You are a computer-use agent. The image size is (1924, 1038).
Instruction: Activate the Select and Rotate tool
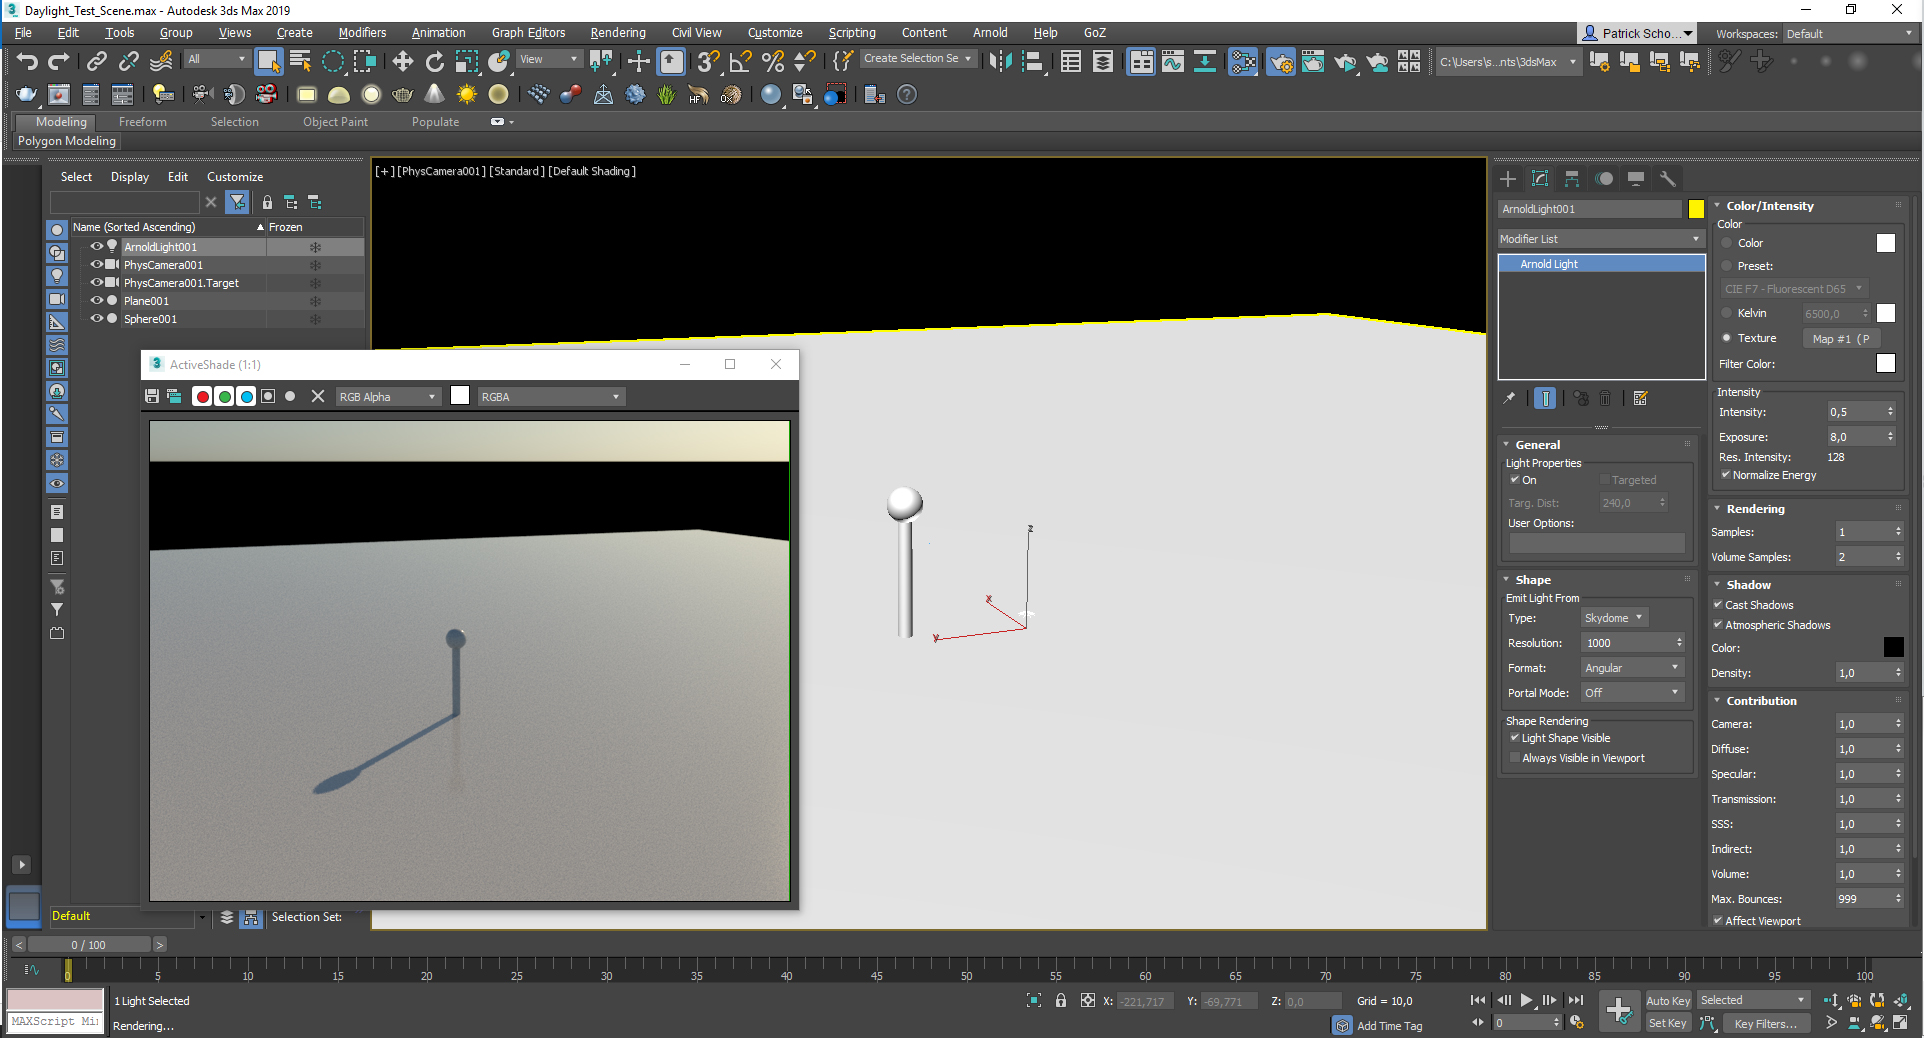tap(434, 61)
